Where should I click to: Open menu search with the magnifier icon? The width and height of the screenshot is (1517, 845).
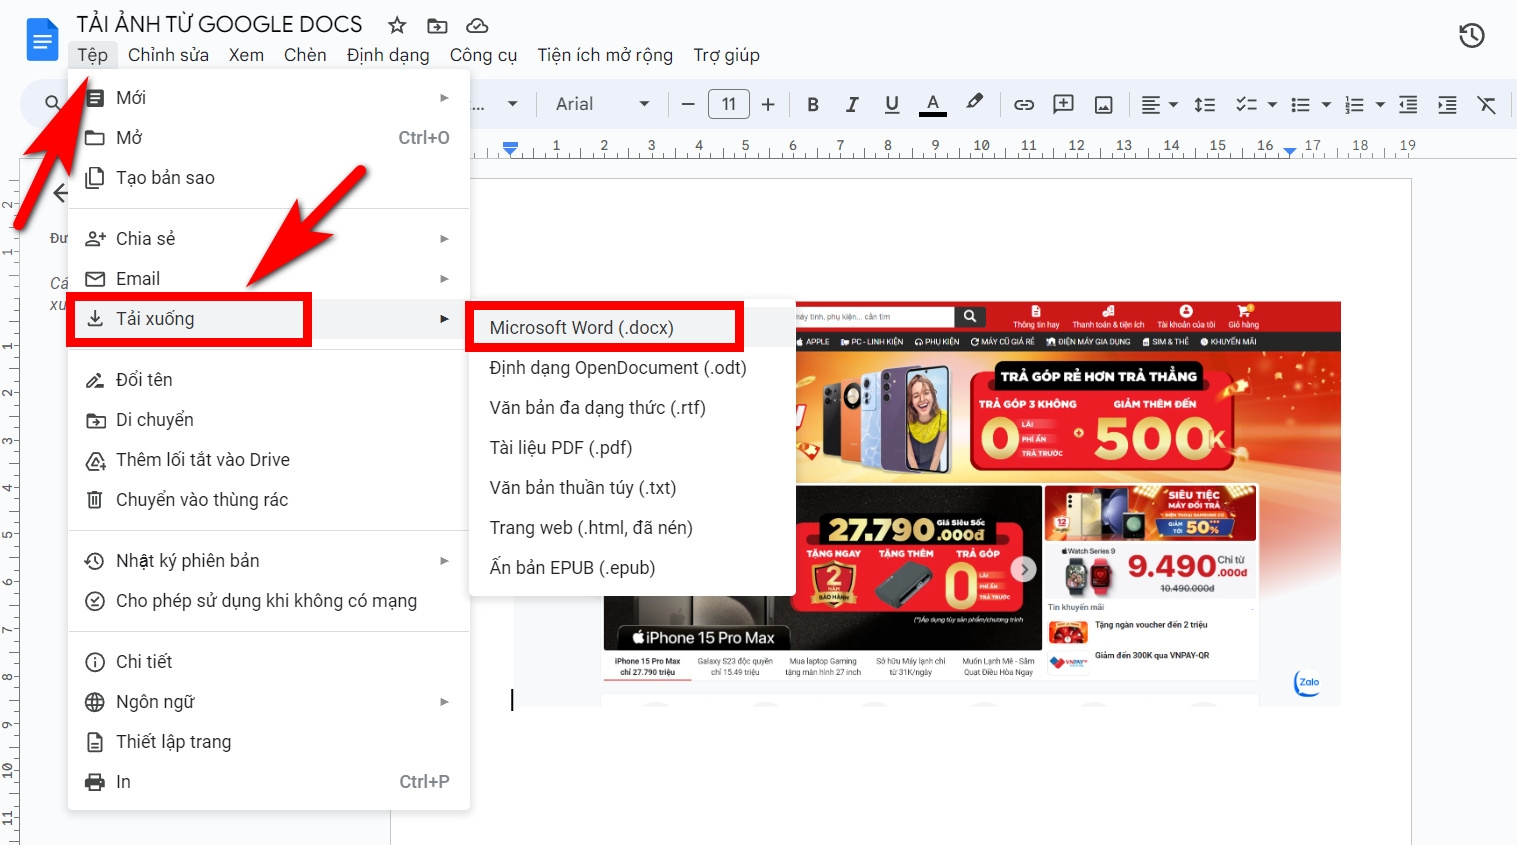[x=50, y=103]
